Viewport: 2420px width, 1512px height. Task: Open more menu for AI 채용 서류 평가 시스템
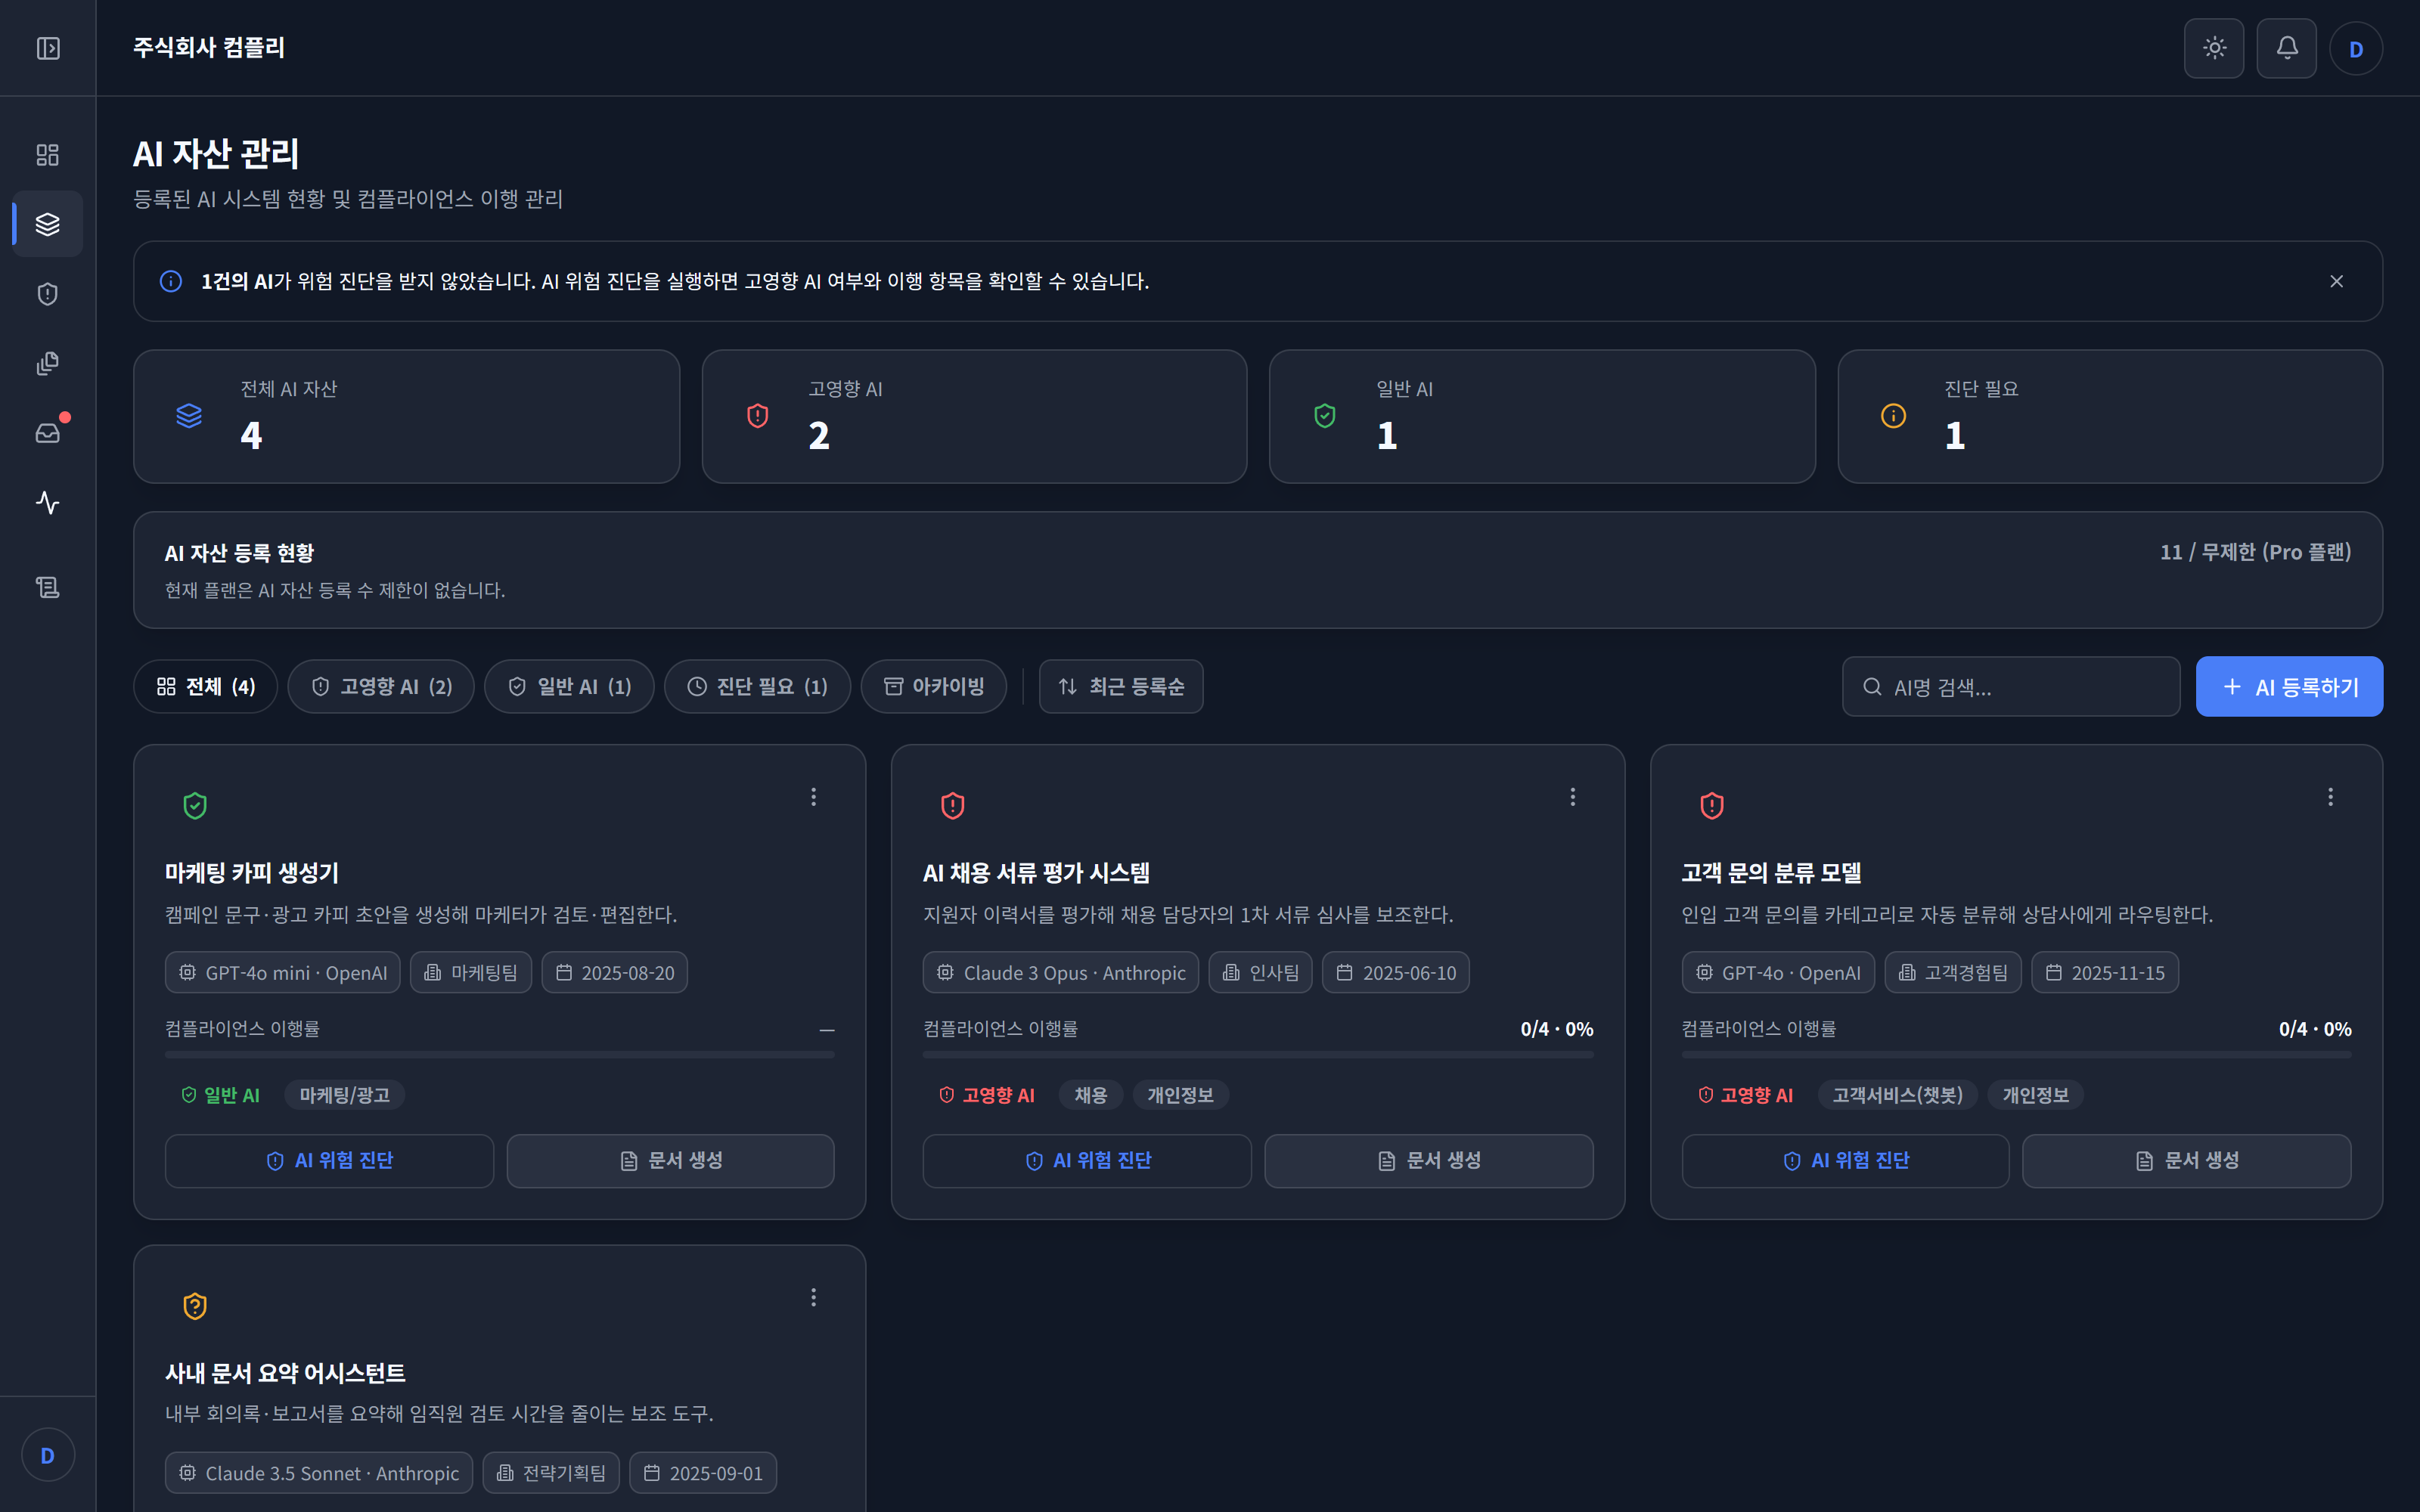point(1572,797)
